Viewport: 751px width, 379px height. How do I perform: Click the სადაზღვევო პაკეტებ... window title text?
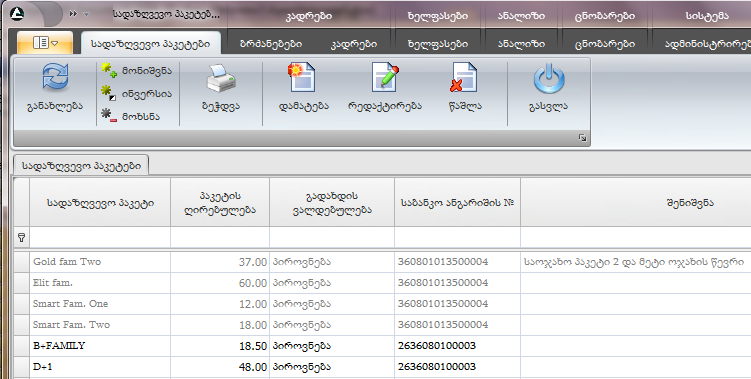166,14
